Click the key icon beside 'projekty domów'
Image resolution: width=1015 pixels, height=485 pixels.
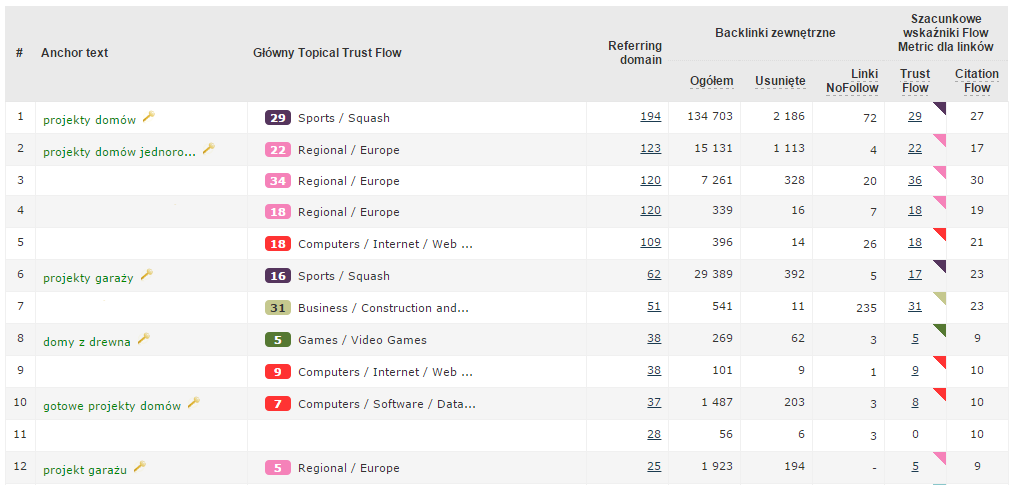[149, 117]
